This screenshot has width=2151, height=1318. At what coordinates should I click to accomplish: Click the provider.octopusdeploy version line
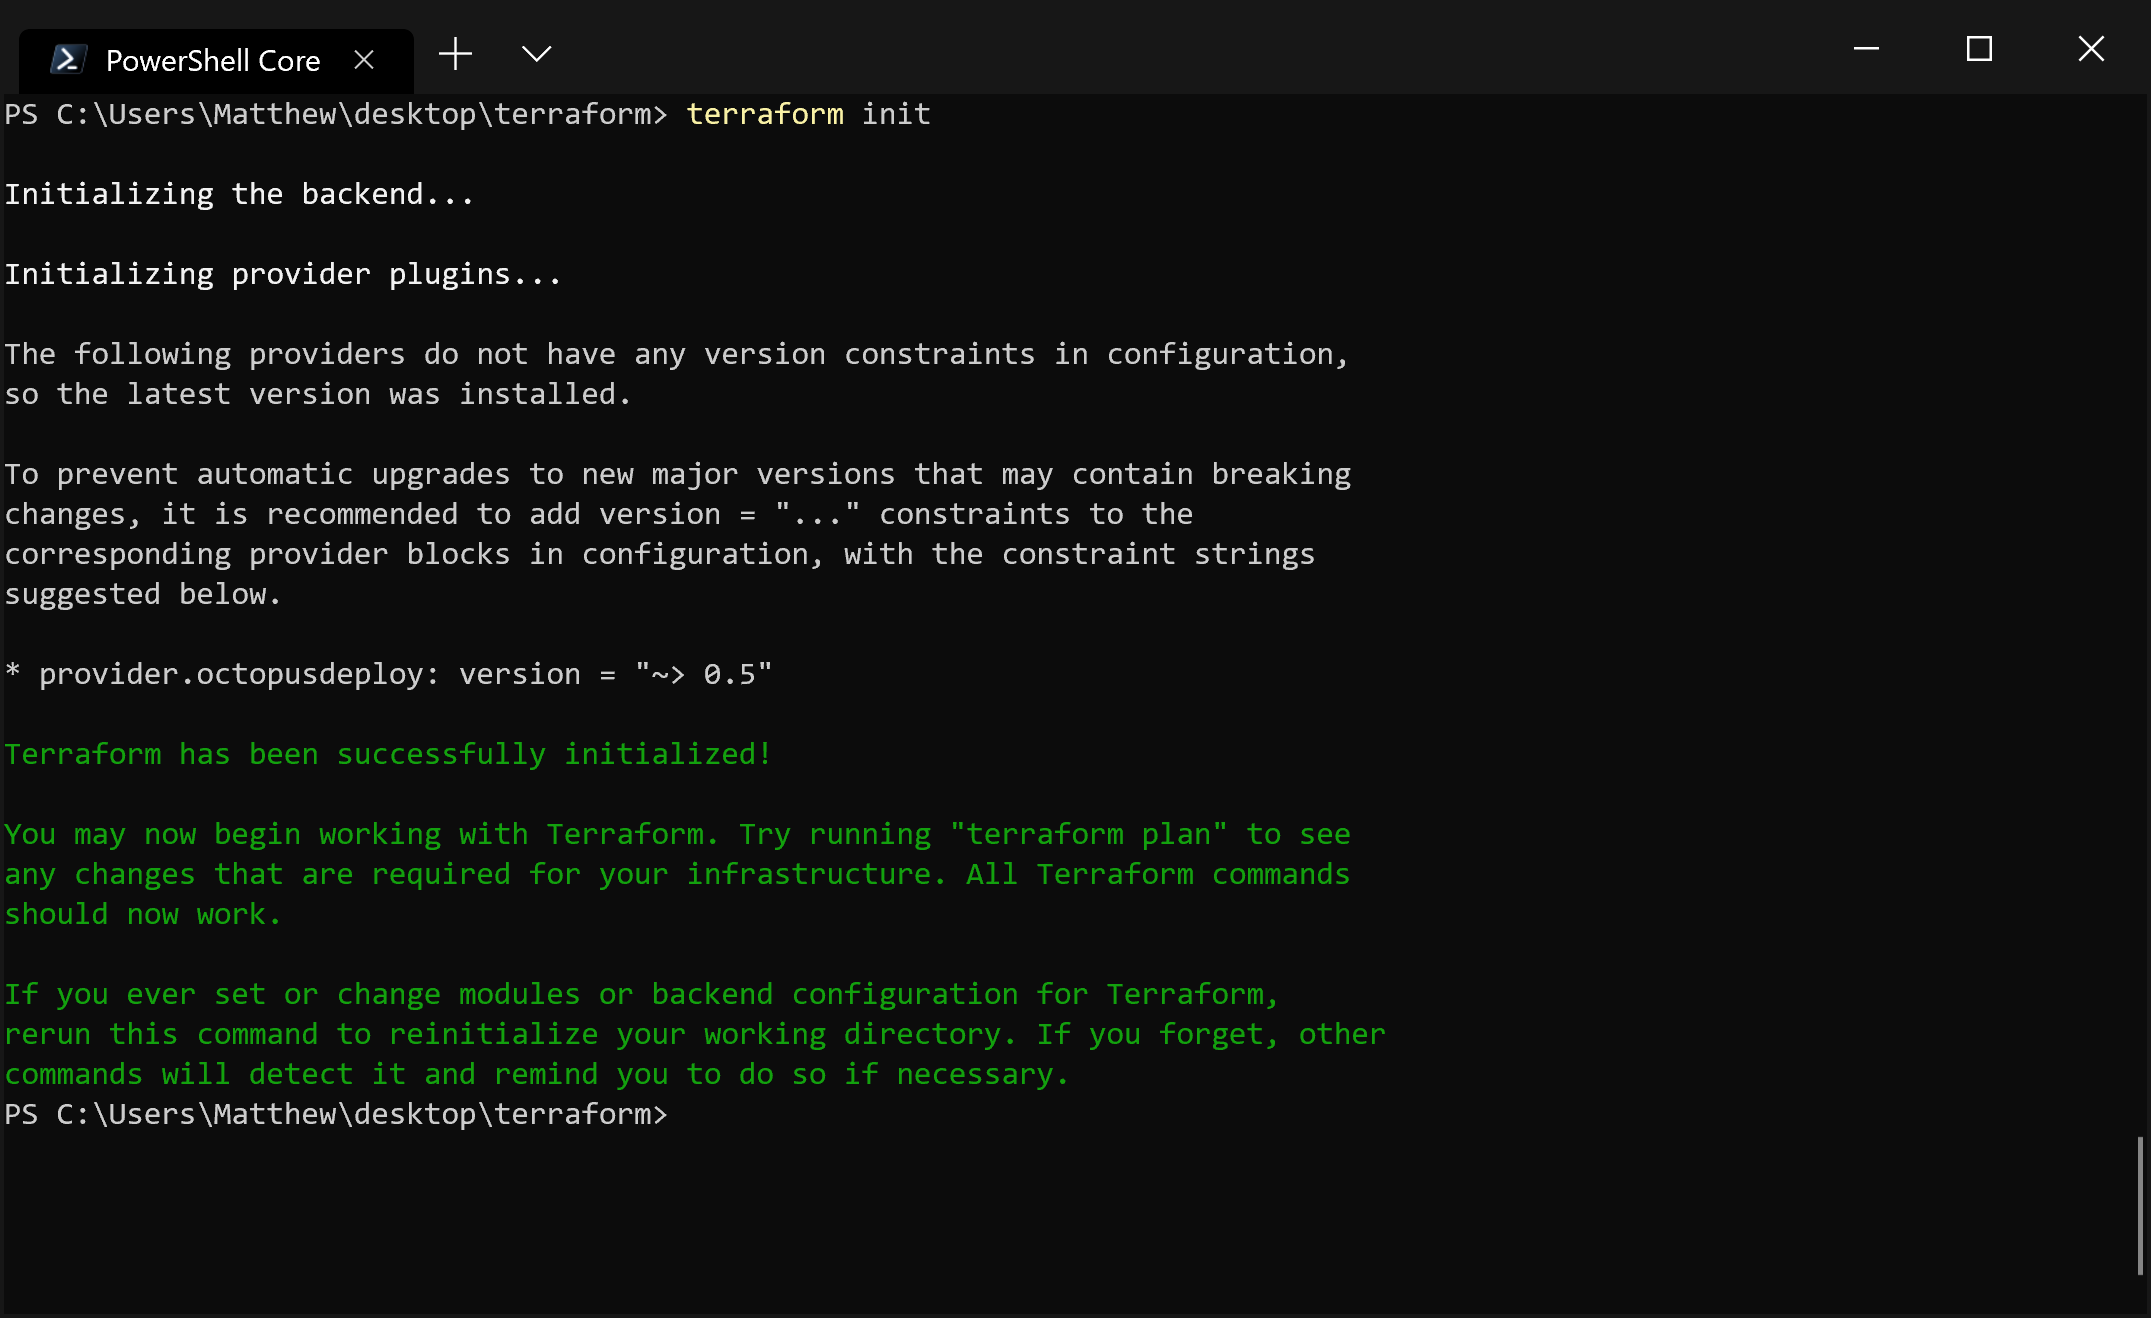388,674
